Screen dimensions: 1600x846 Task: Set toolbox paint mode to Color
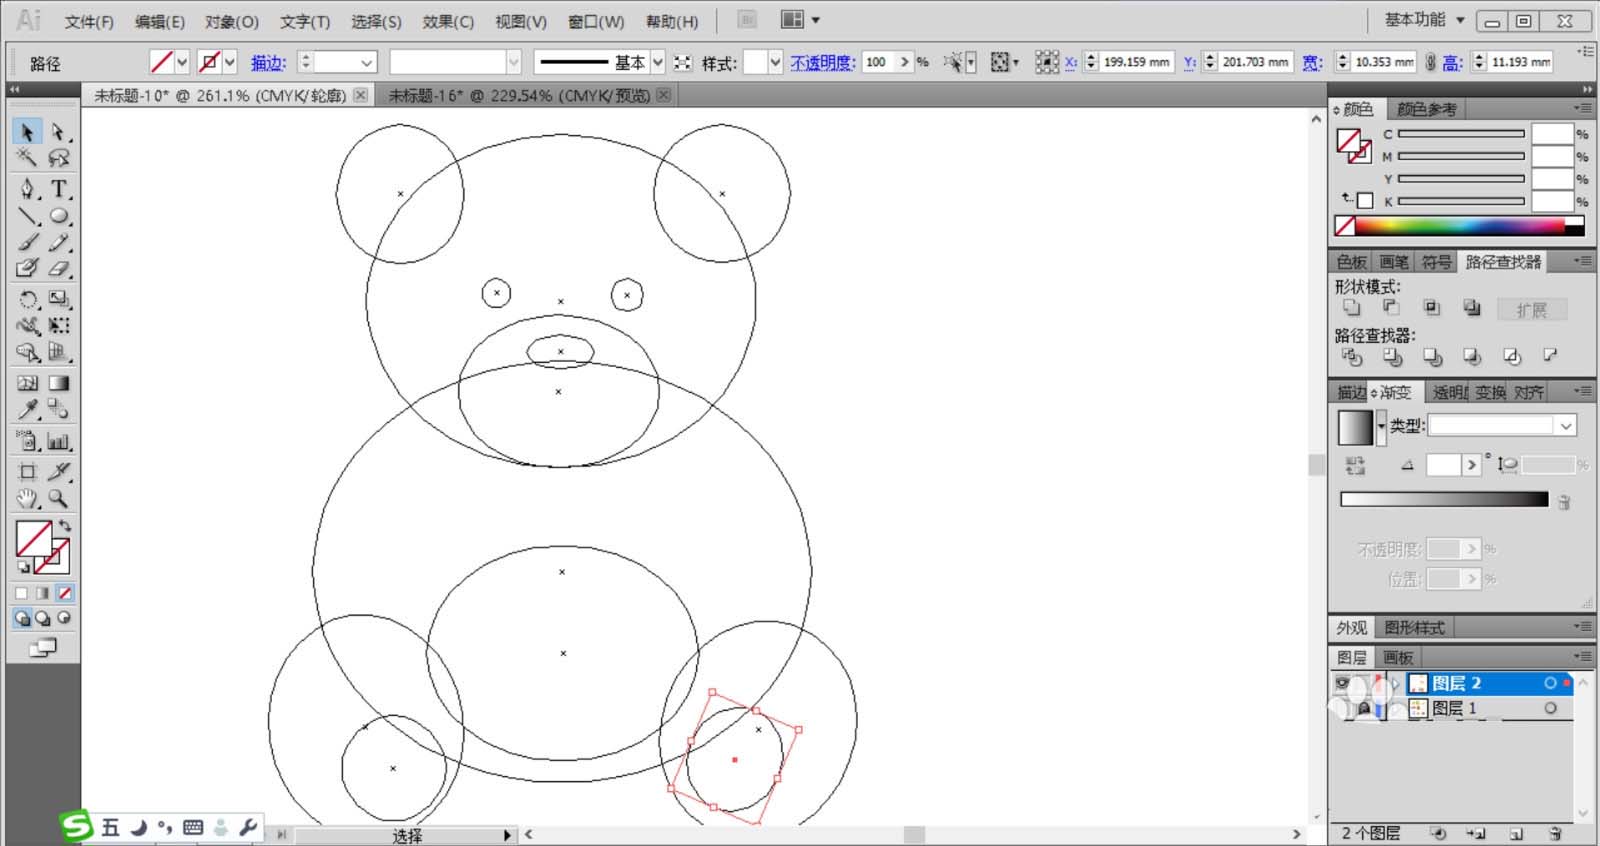pyautogui.click(x=22, y=593)
